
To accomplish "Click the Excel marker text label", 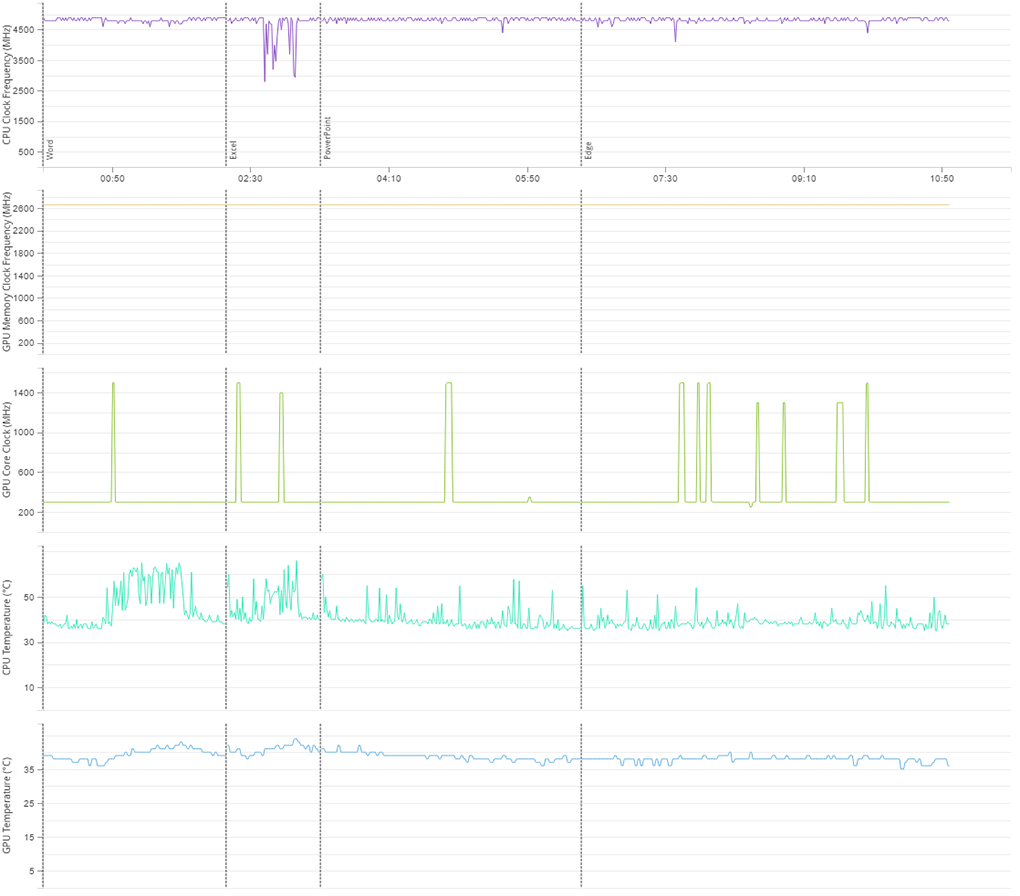I will [231, 148].
